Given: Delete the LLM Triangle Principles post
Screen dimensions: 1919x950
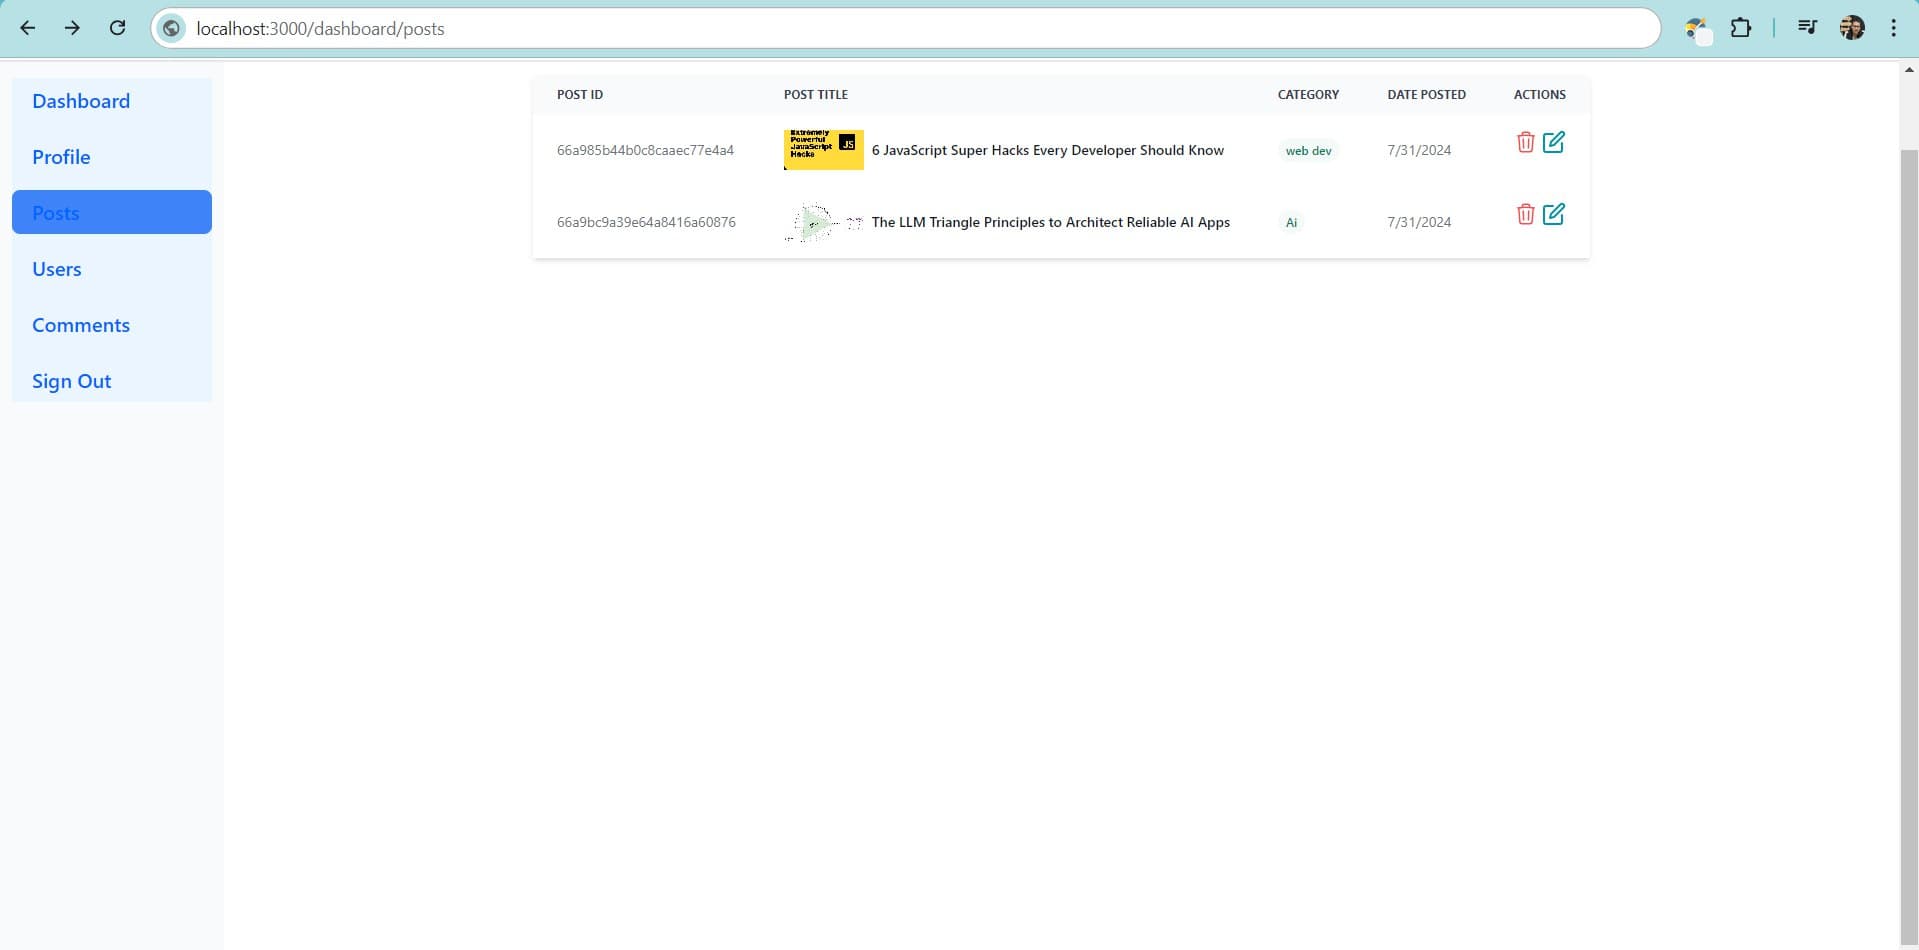Looking at the screenshot, I should 1525,214.
